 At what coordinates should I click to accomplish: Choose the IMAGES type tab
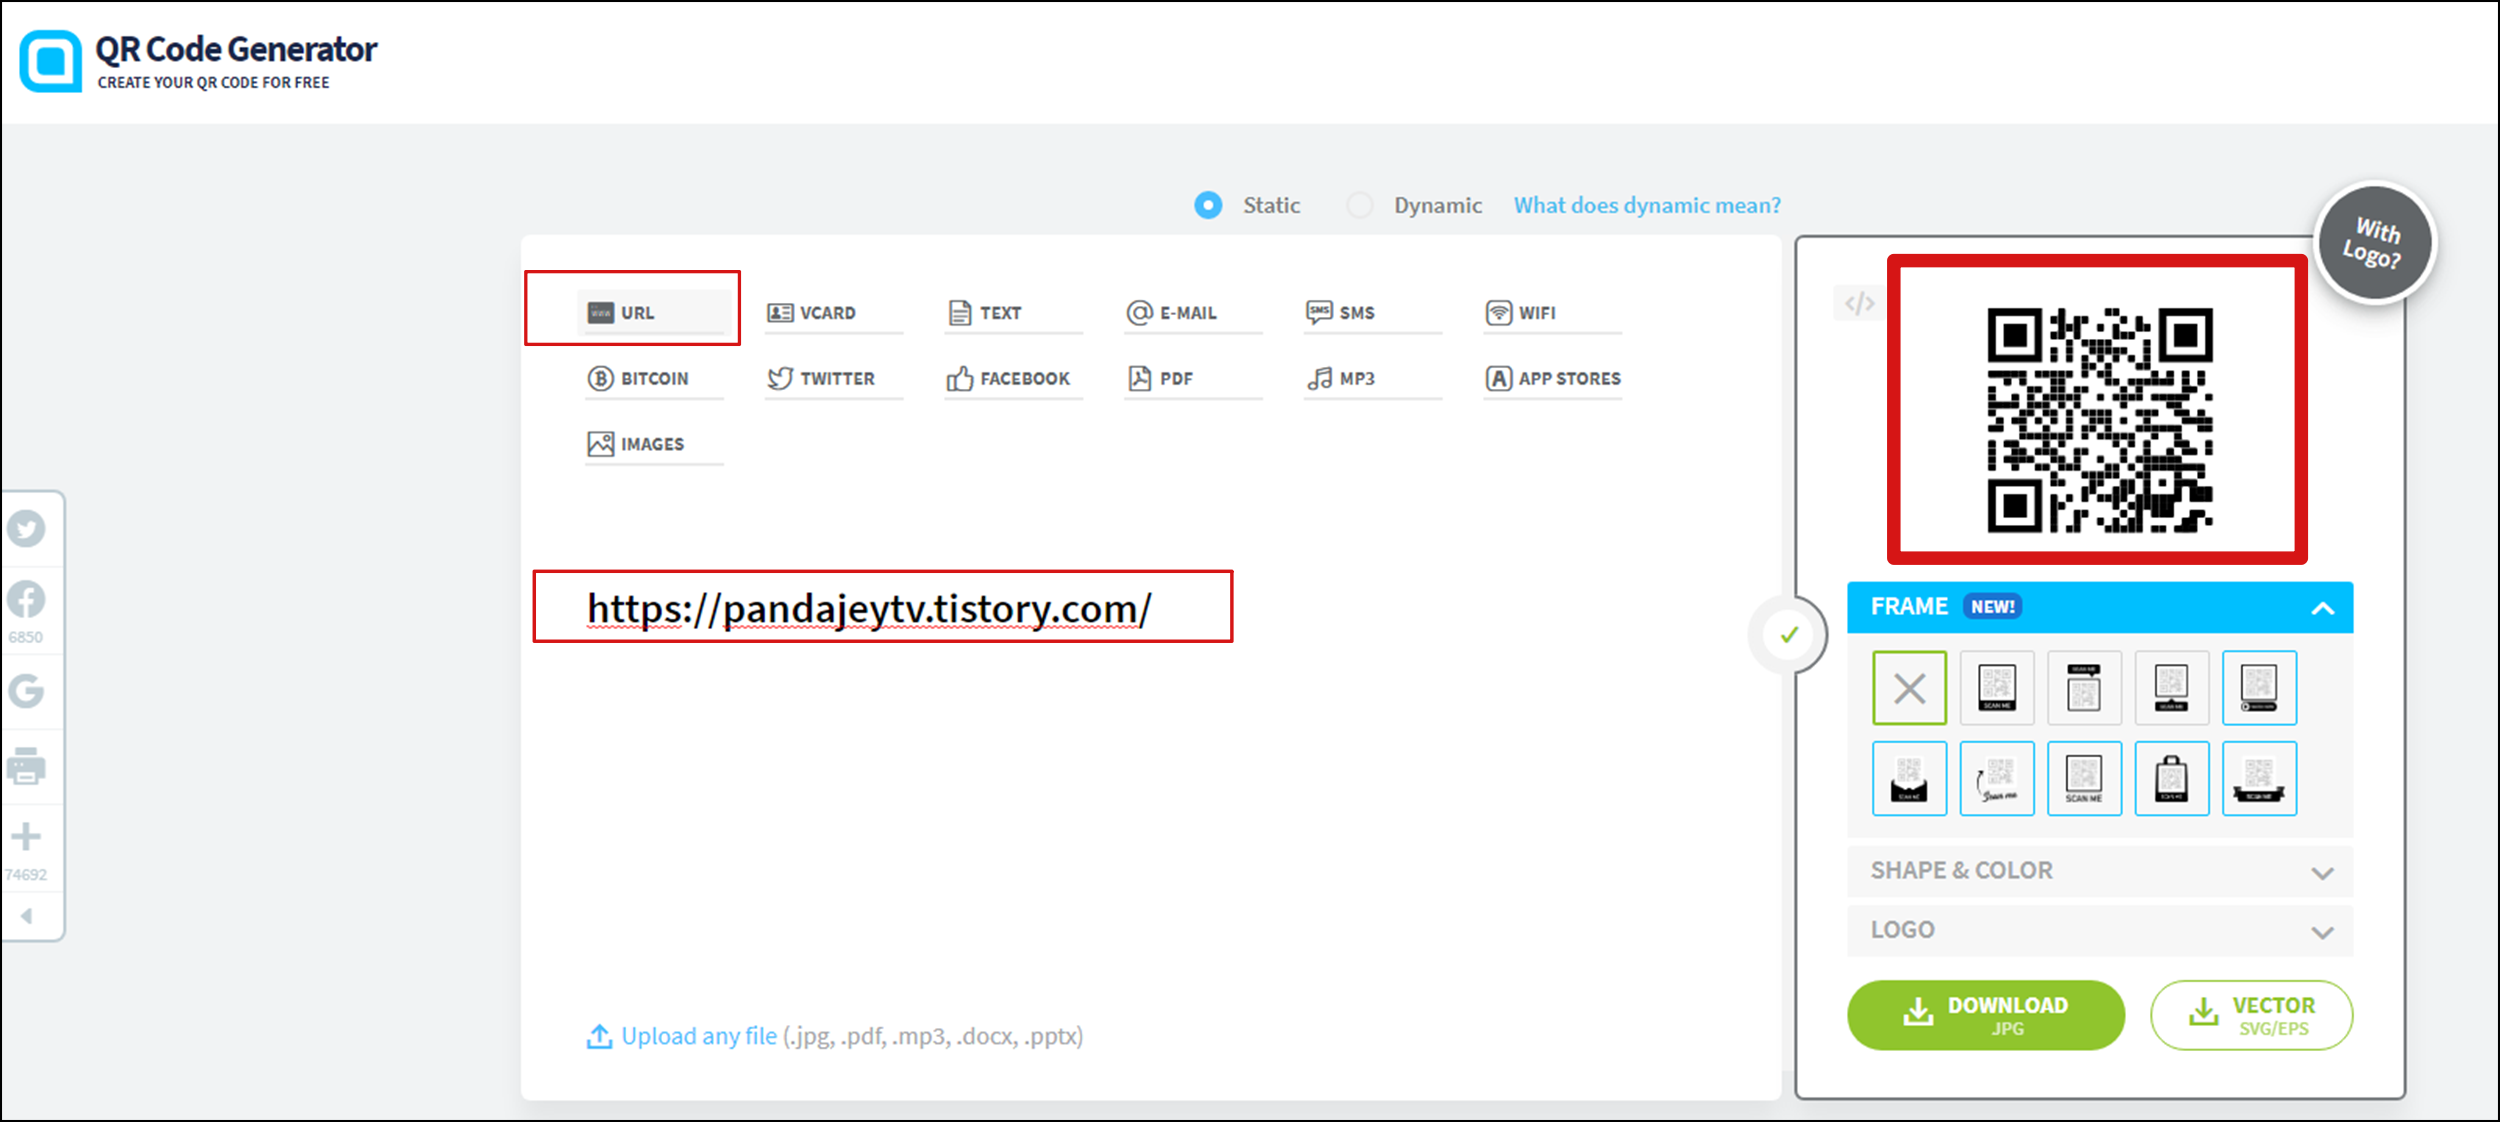point(654,444)
